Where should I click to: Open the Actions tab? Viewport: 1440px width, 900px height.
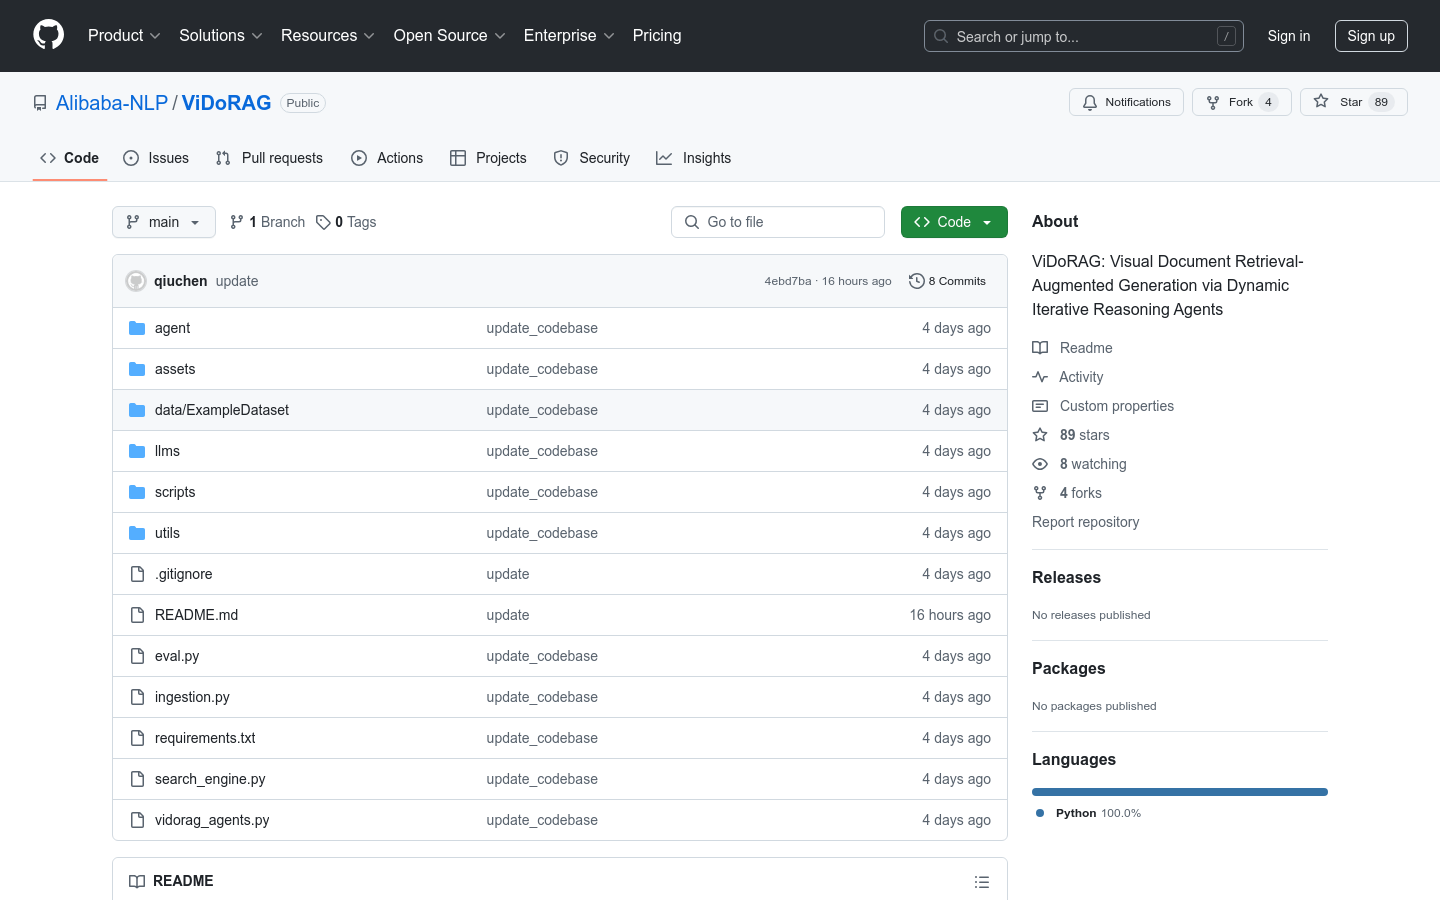coord(387,158)
